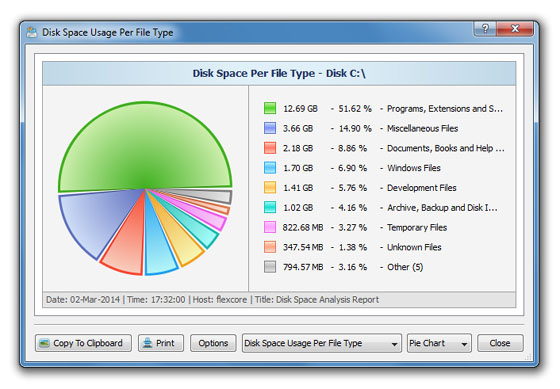Click the gray Other (5) swatch
This screenshot has width=560, height=389.
[x=270, y=267]
